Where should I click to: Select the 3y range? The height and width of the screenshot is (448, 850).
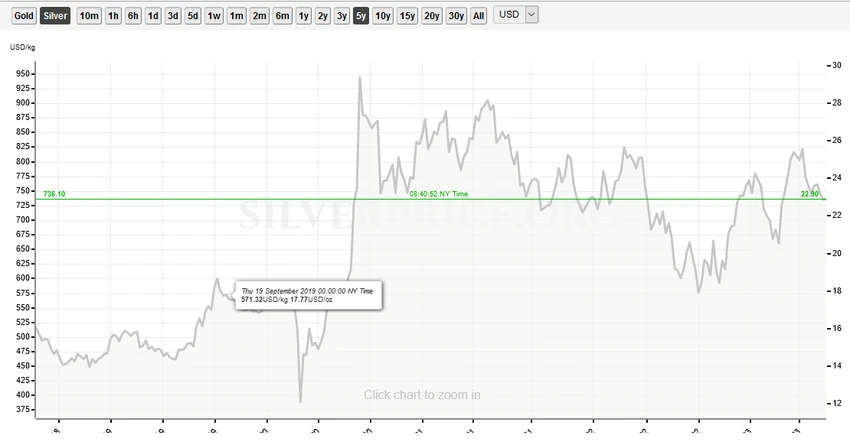[x=342, y=16]
